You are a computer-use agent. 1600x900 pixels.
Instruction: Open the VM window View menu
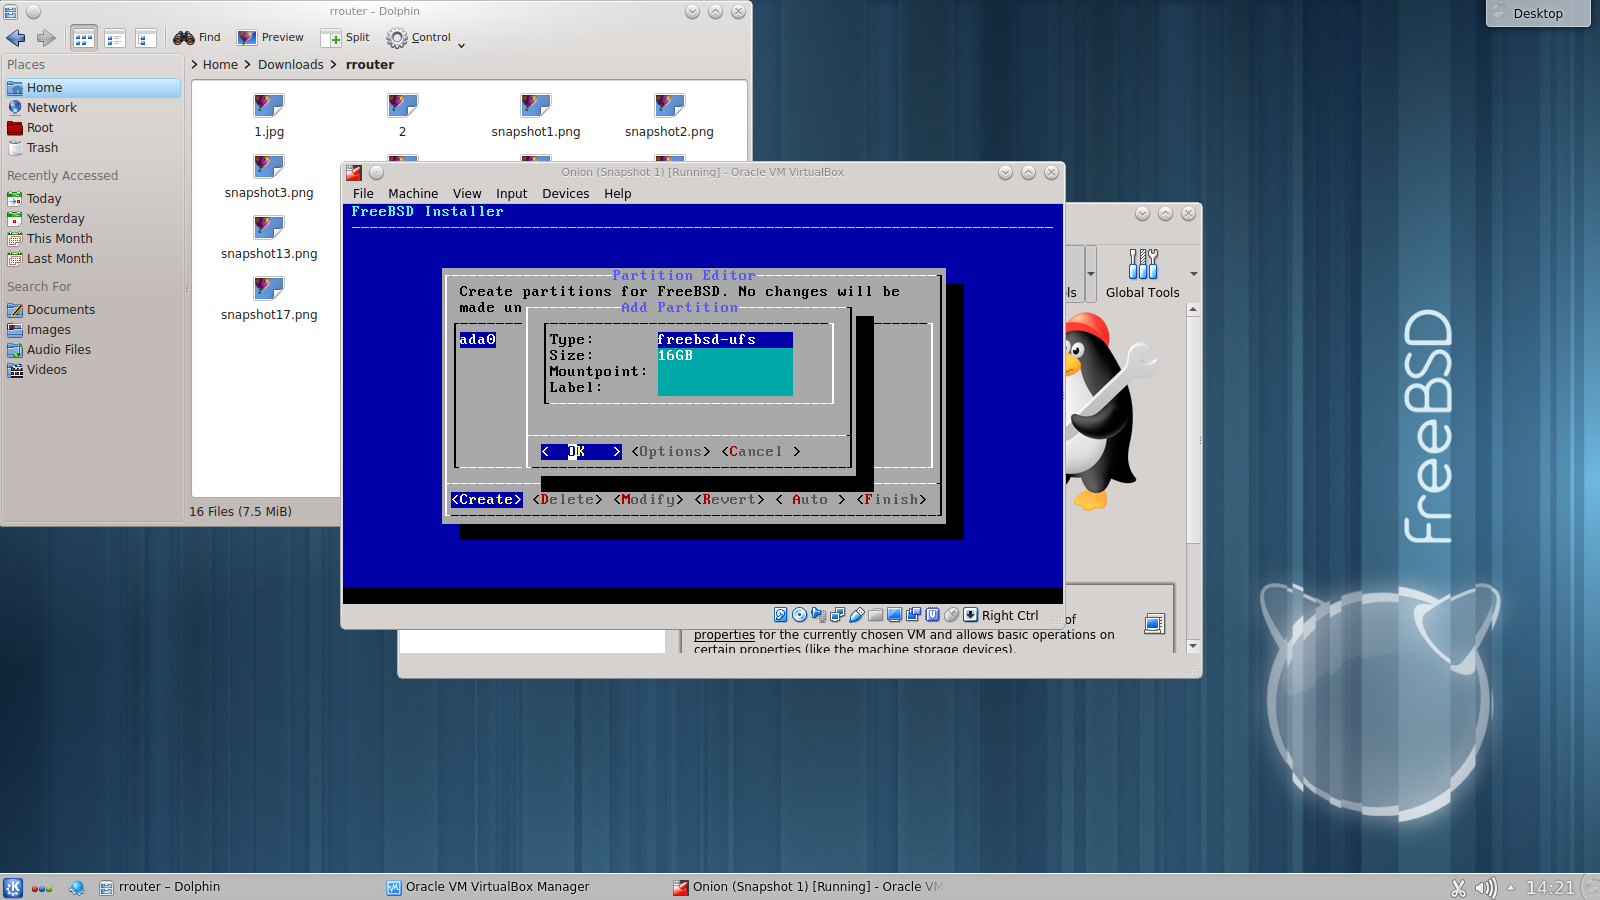point(467,194)
